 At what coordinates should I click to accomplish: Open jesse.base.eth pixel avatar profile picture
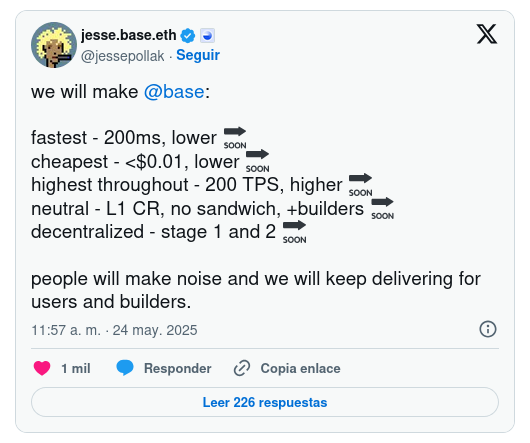54,45
